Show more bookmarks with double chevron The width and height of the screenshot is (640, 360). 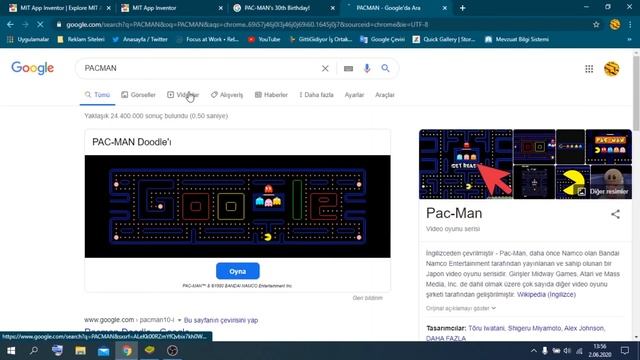[x=629, y=40]
